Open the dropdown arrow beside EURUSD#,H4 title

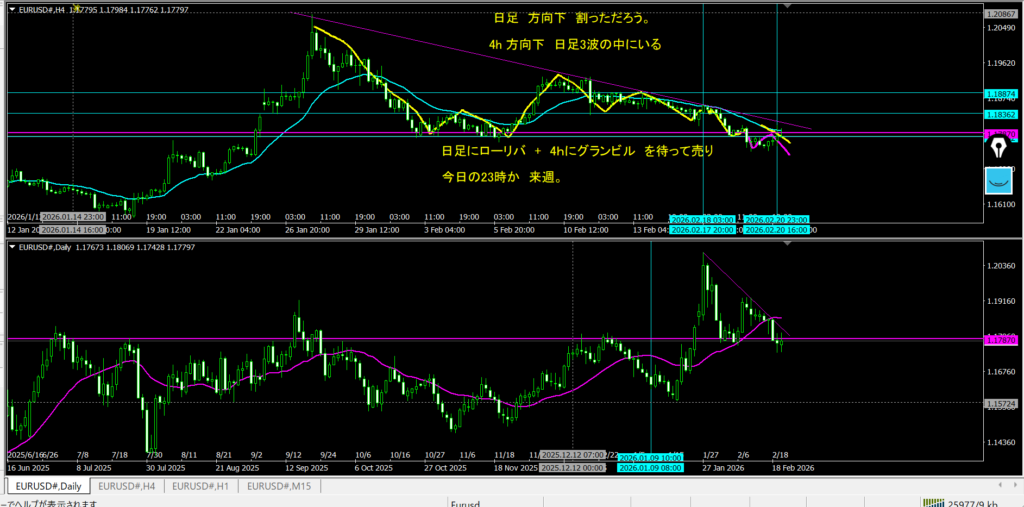tap(13, 10)
